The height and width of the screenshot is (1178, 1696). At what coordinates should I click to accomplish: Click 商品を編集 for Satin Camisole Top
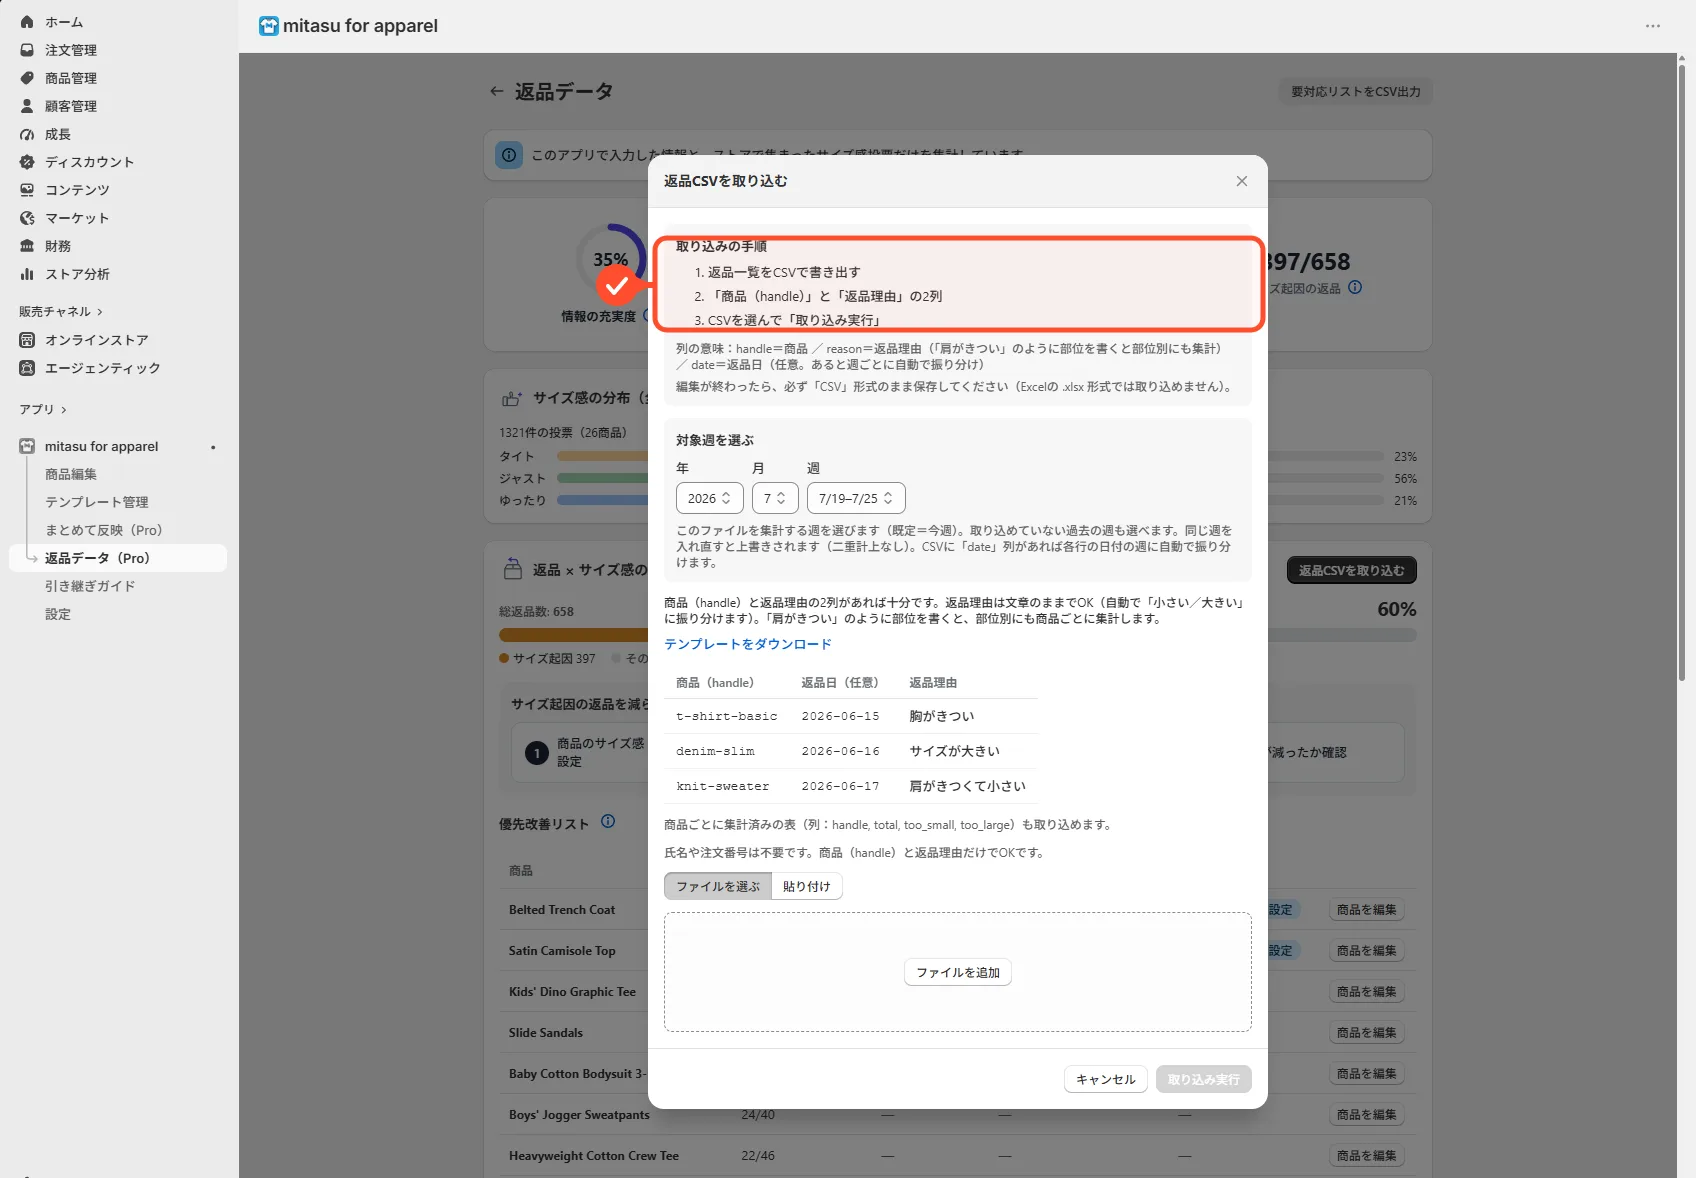(1367, 951)
